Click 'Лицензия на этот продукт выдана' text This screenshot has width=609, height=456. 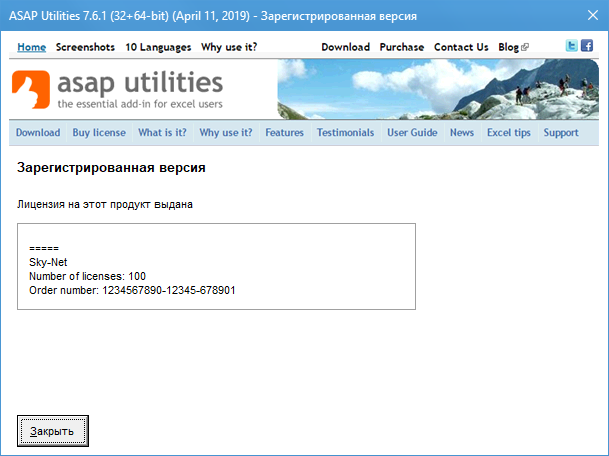click(105, 204)
